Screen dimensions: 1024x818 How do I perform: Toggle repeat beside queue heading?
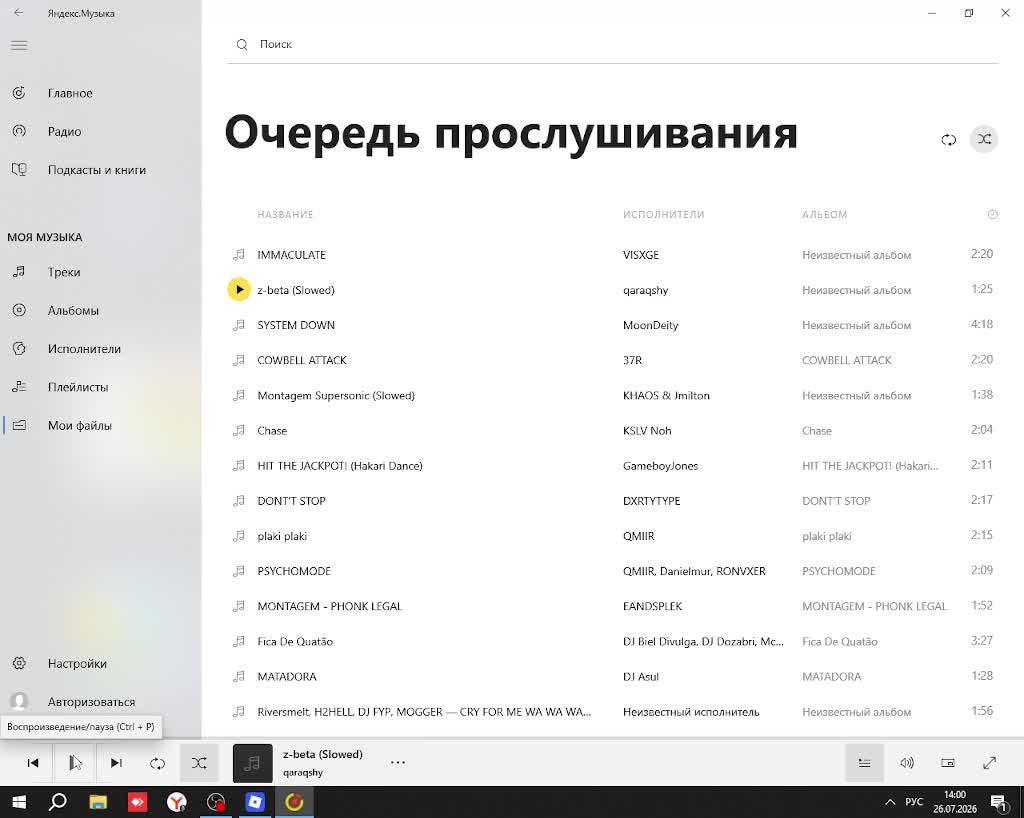(948, 139)
